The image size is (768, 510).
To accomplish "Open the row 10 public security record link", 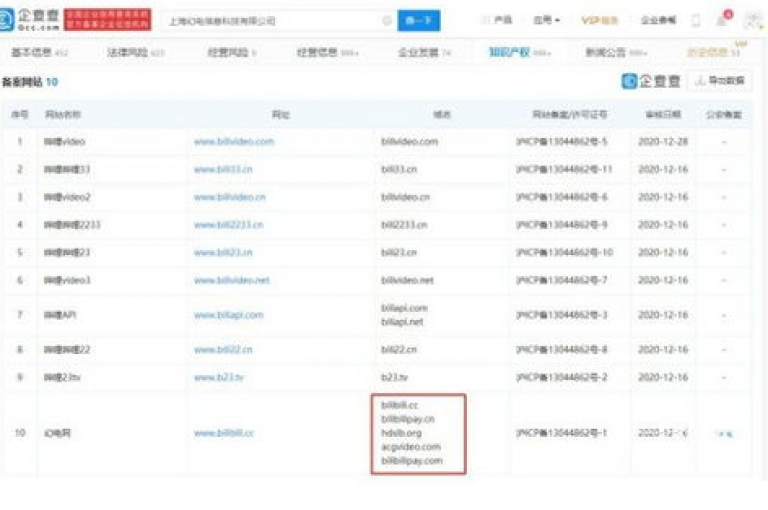I will click(x=724, y=434).
